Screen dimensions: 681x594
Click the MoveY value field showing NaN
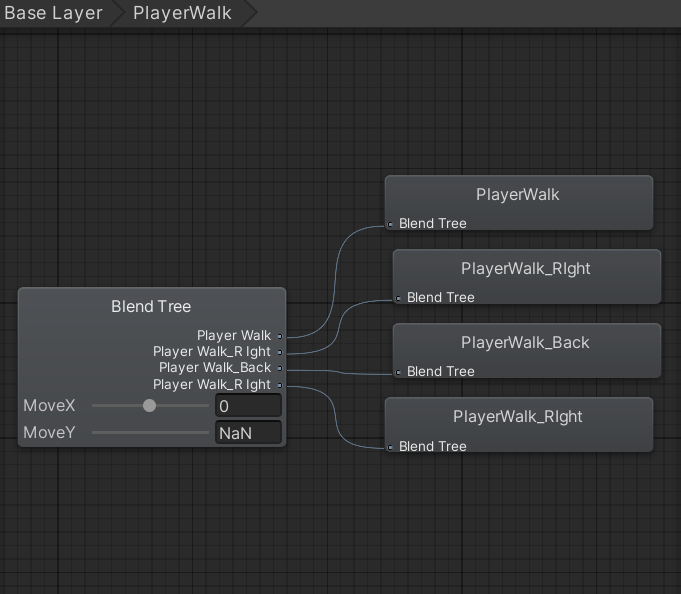(x=248, y=433)
